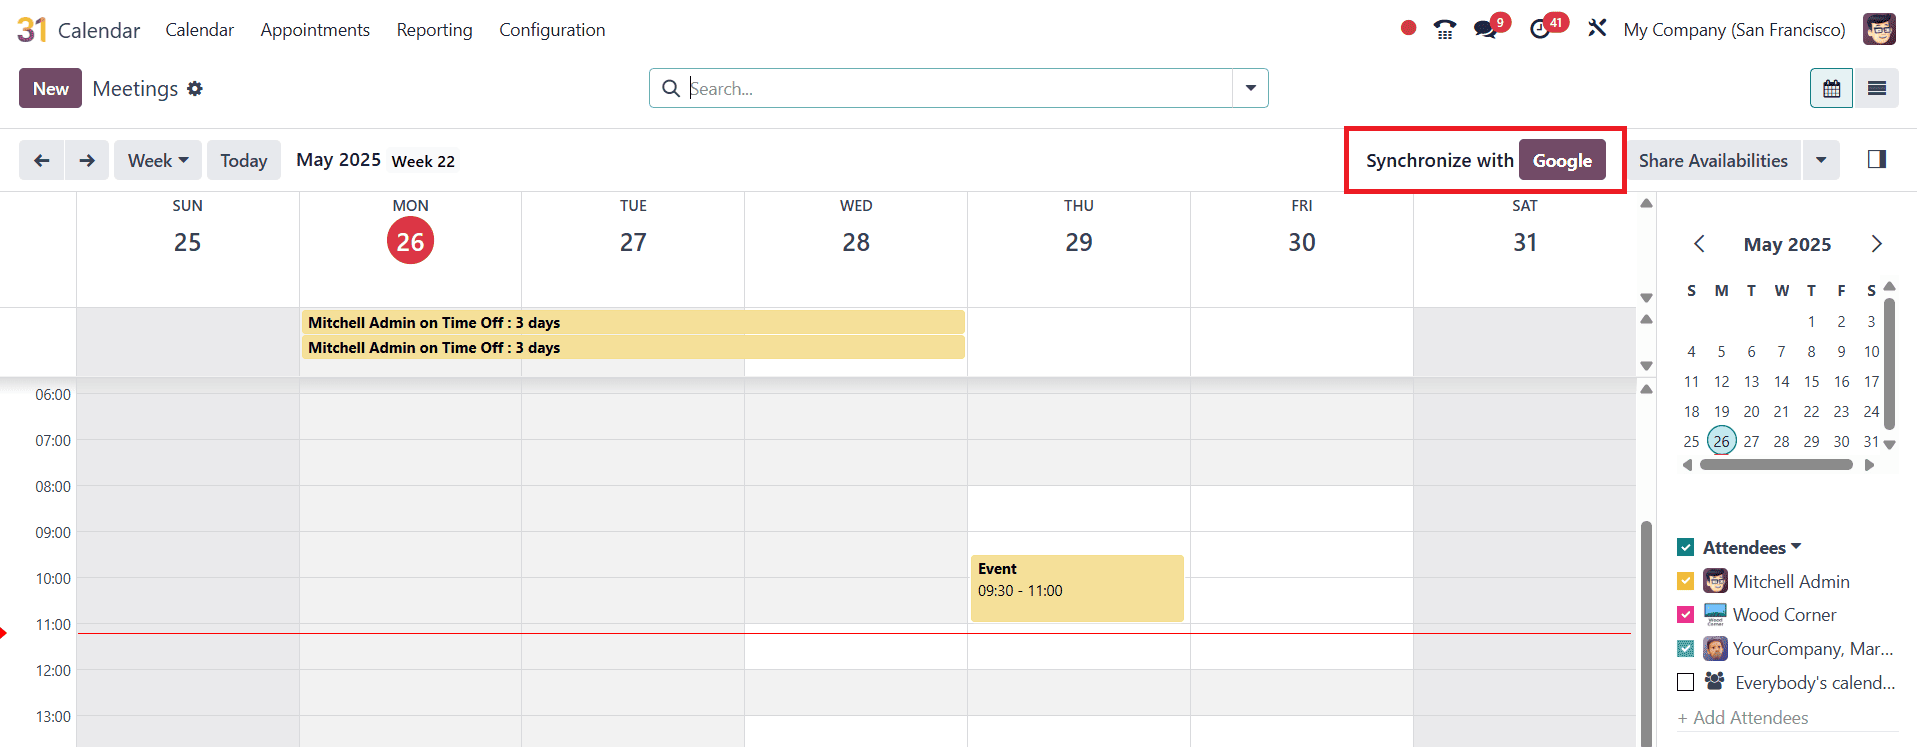The image size is (1917, 747).
Task: Open Meetings settings gear icon
Action: pyautogui.click(x=195, y=88)
